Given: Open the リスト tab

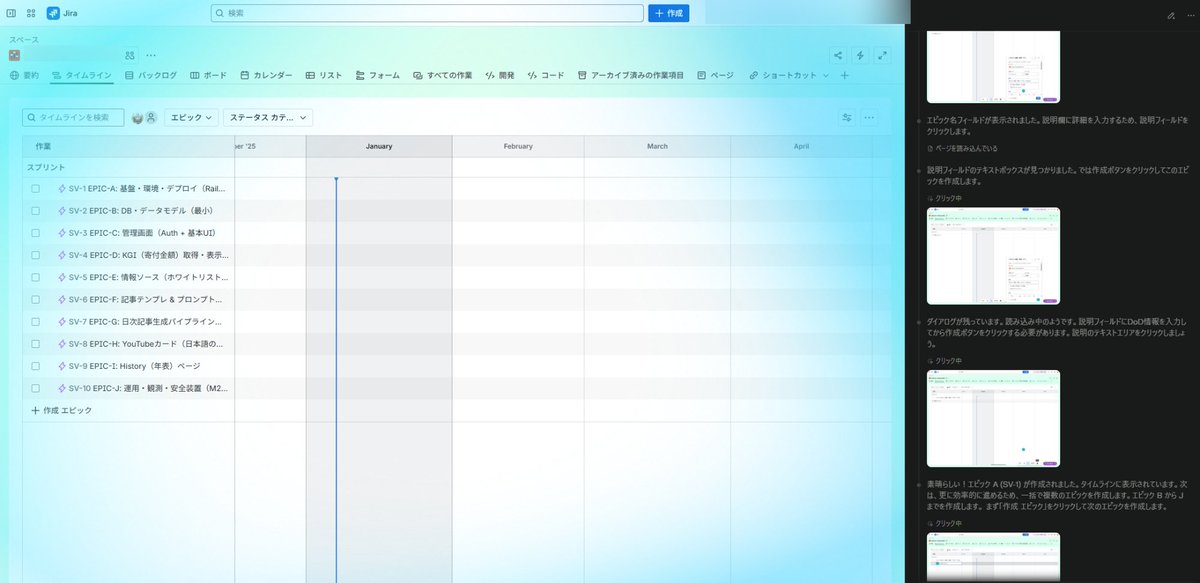Looking at the screenshot, I should pyautogui.click(x=324, y=75).
